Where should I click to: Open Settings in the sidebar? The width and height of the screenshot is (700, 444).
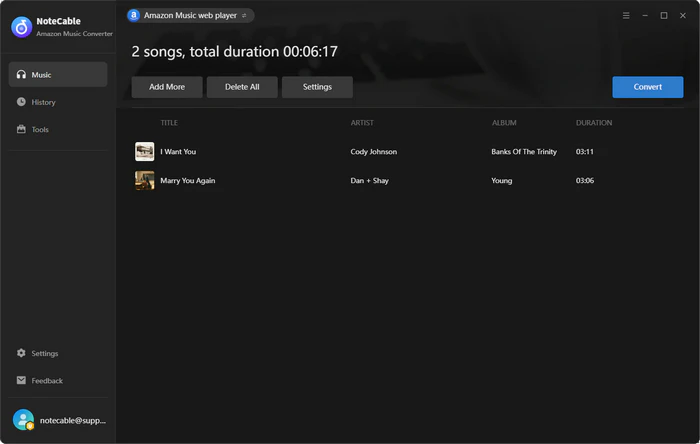tap(58, 353)
